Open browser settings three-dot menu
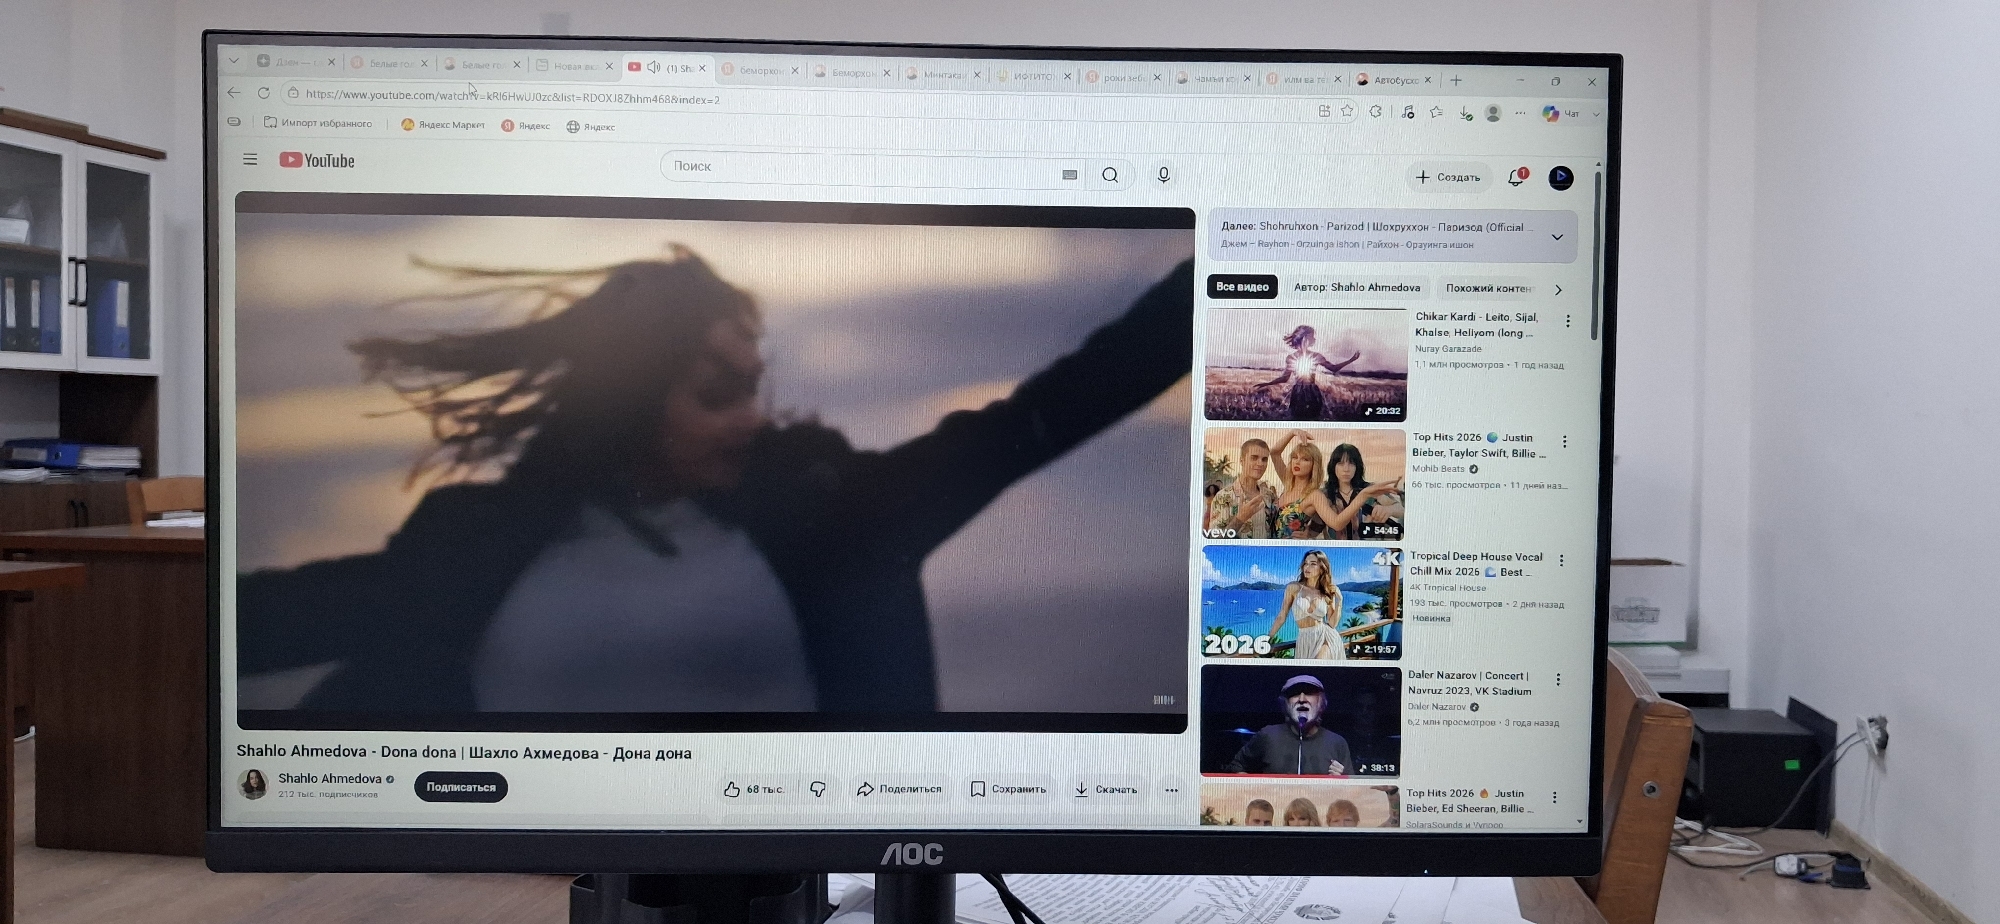The height and width of the screenshot is (924, 2000). coord(1520,114)
